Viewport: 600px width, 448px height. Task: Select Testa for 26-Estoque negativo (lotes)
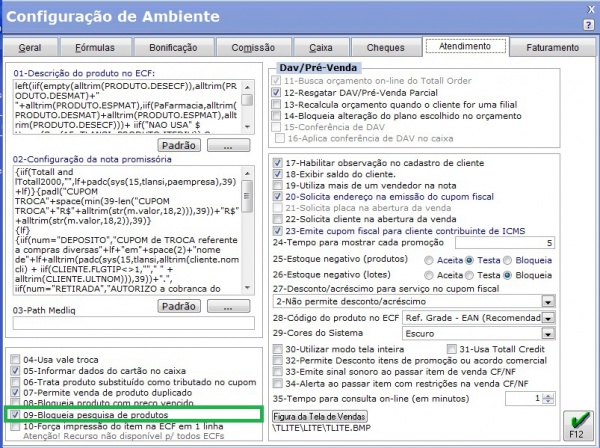pos(469,275)
